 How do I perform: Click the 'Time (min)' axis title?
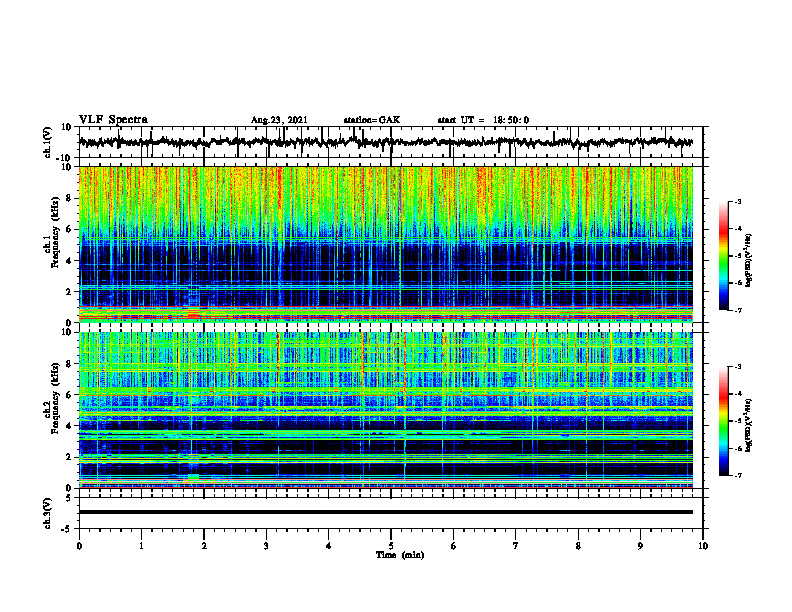point(400,555)
